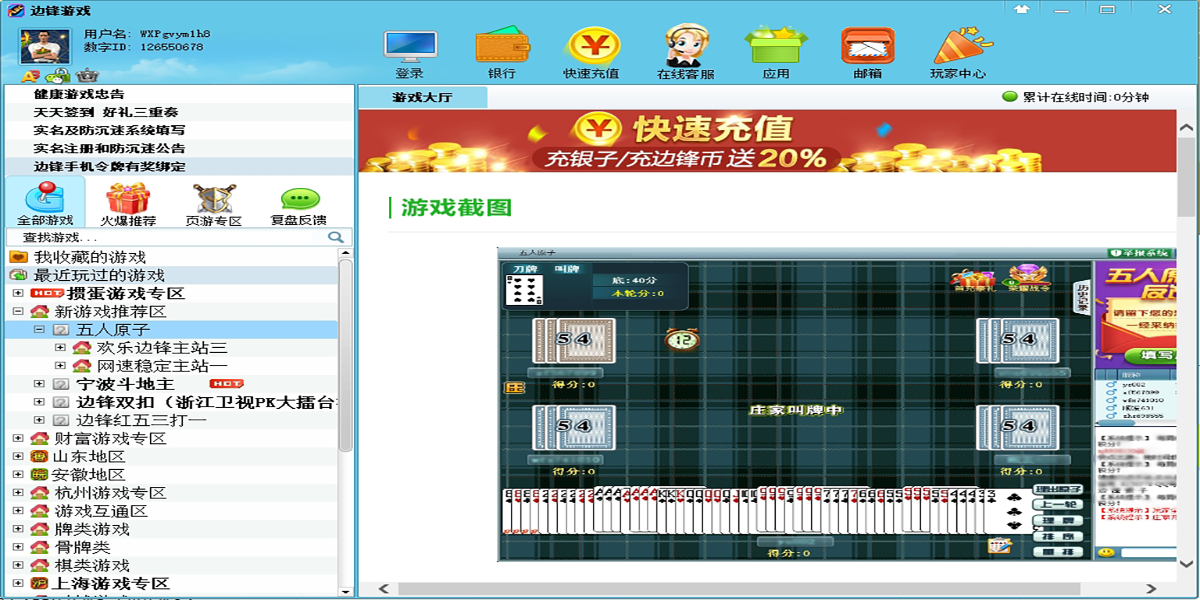The height and width of the screenshot is (600, 1200).
Task: Open the 邮箱 mailbox icon
Action: click(x=867, y=46)
